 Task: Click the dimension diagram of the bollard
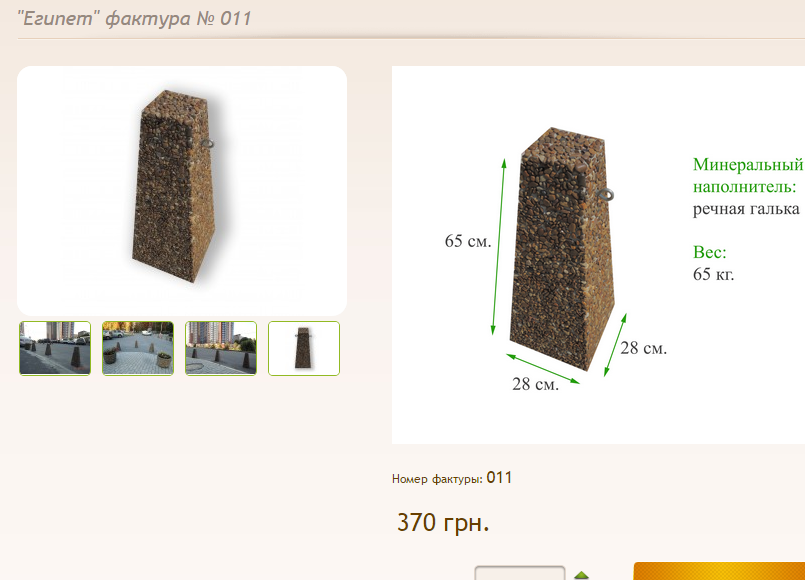tap(598, 255)
